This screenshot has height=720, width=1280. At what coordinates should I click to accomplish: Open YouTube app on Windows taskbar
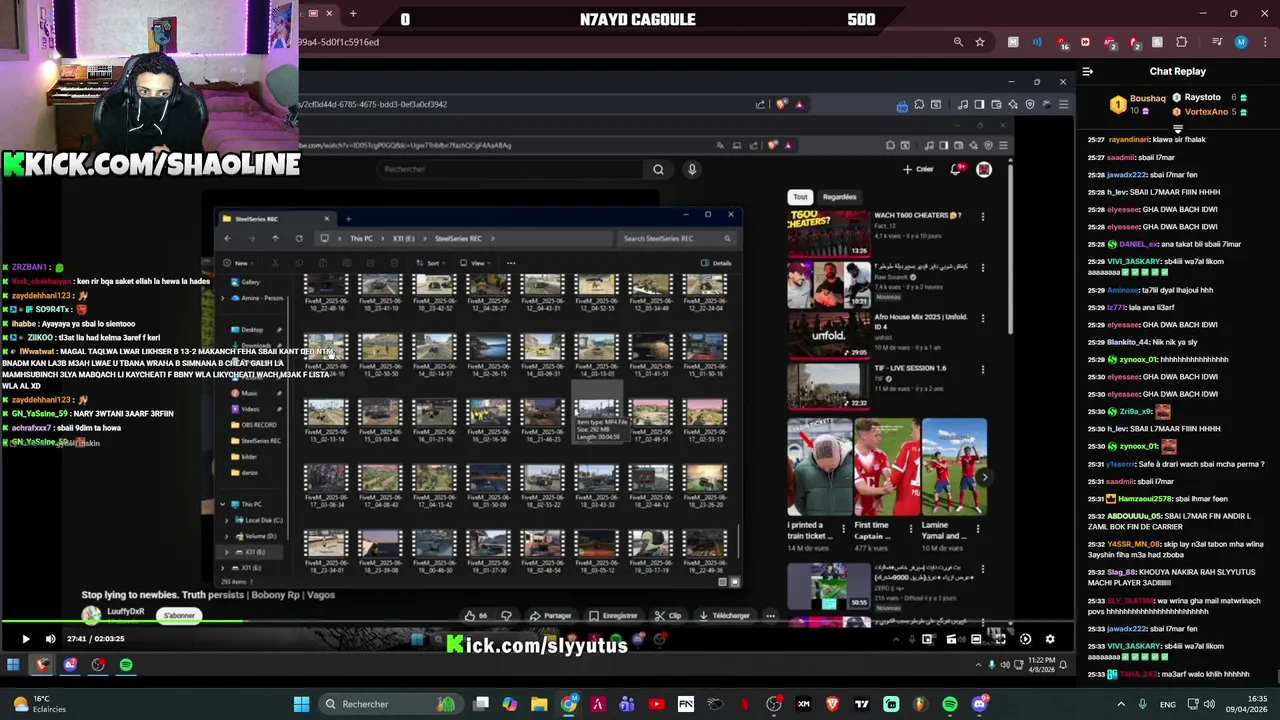point(656,704)
